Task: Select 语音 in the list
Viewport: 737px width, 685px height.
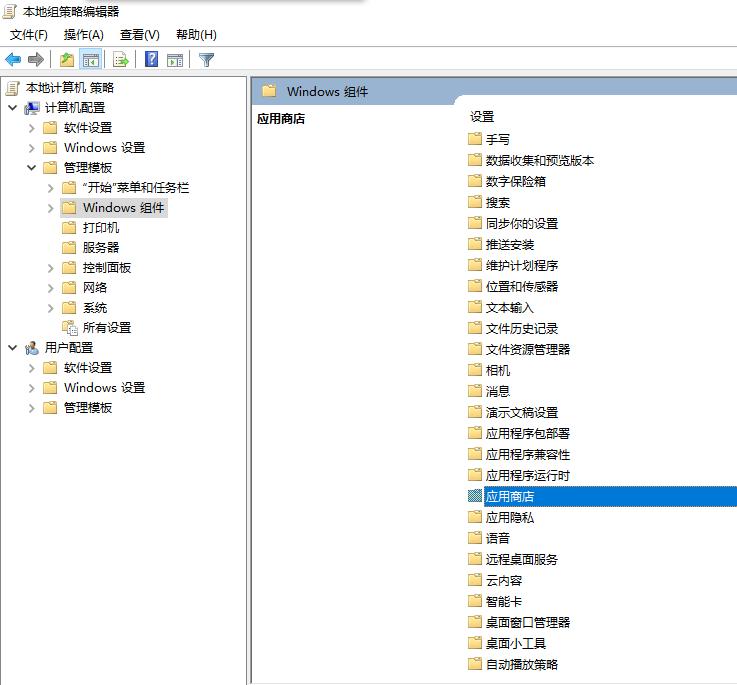Action: 498,538
